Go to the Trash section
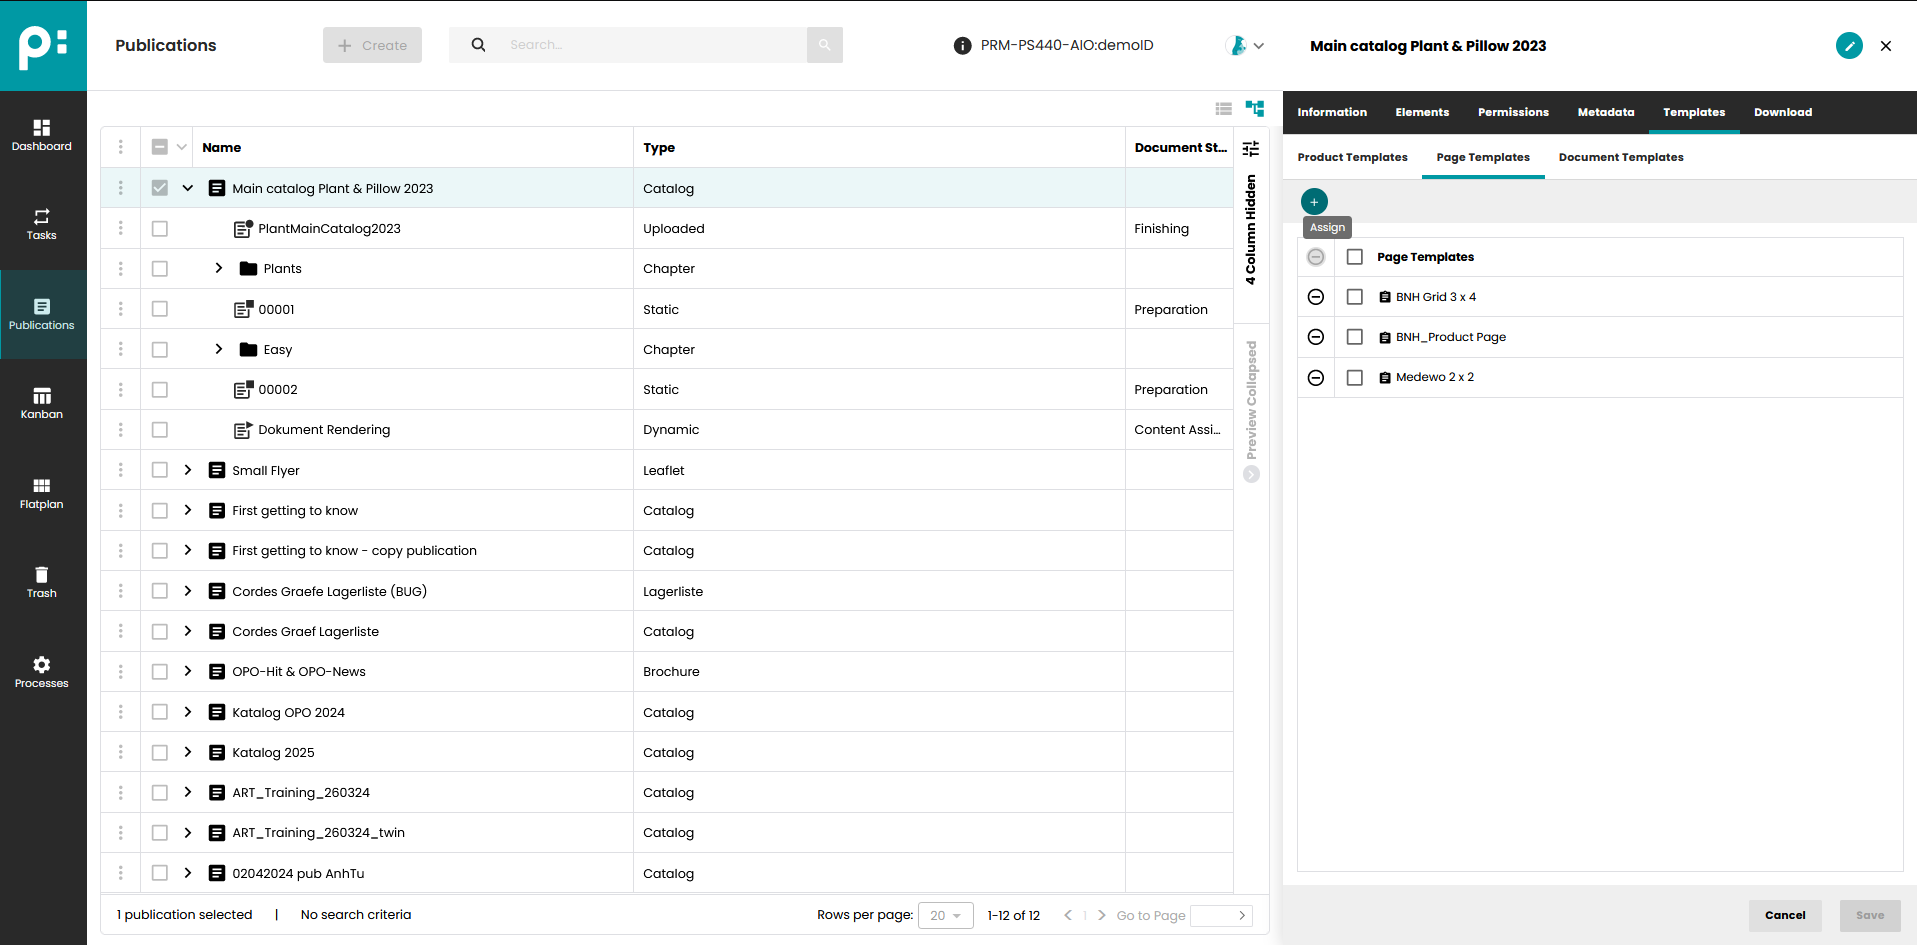This screenshot has height=945, width=1917. click(41, 581)
